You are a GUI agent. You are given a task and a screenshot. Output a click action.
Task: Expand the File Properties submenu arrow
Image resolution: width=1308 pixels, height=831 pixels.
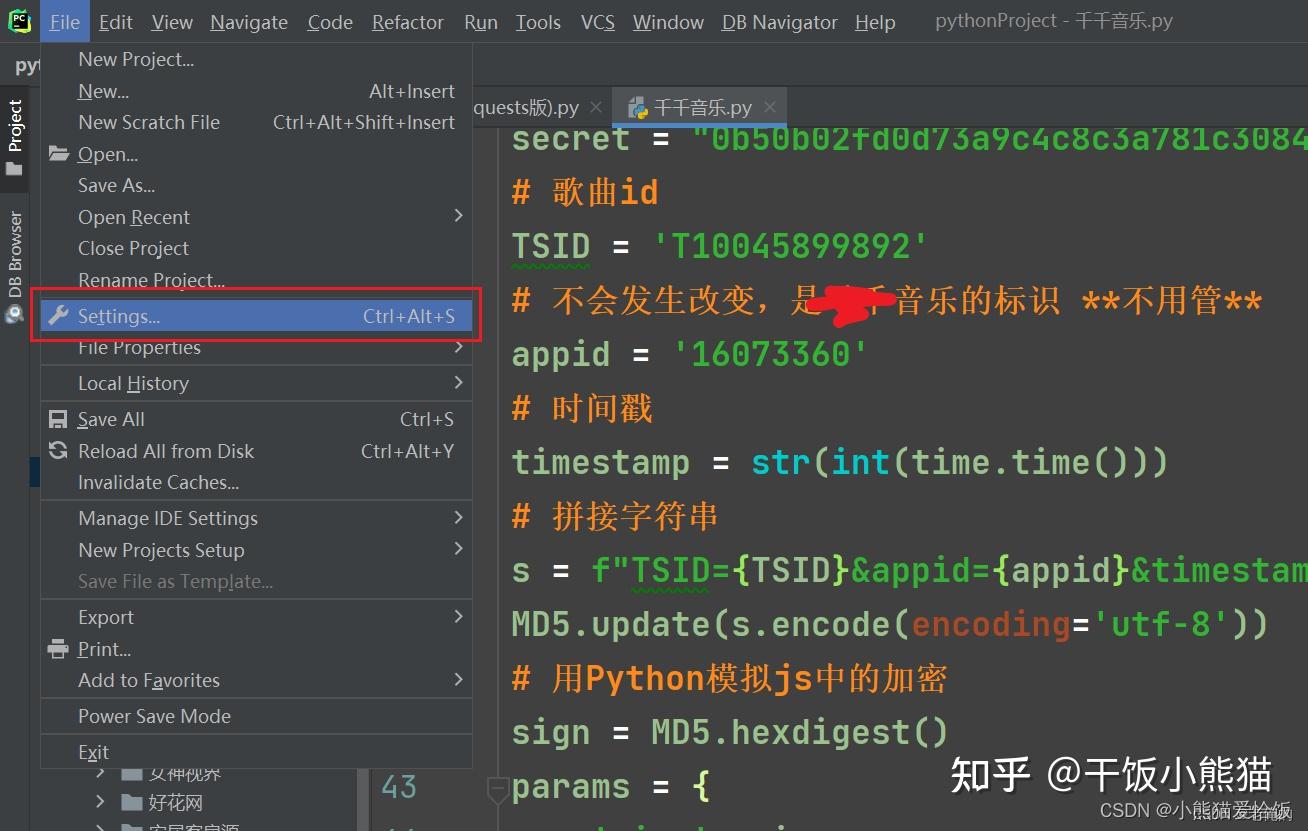458,347
